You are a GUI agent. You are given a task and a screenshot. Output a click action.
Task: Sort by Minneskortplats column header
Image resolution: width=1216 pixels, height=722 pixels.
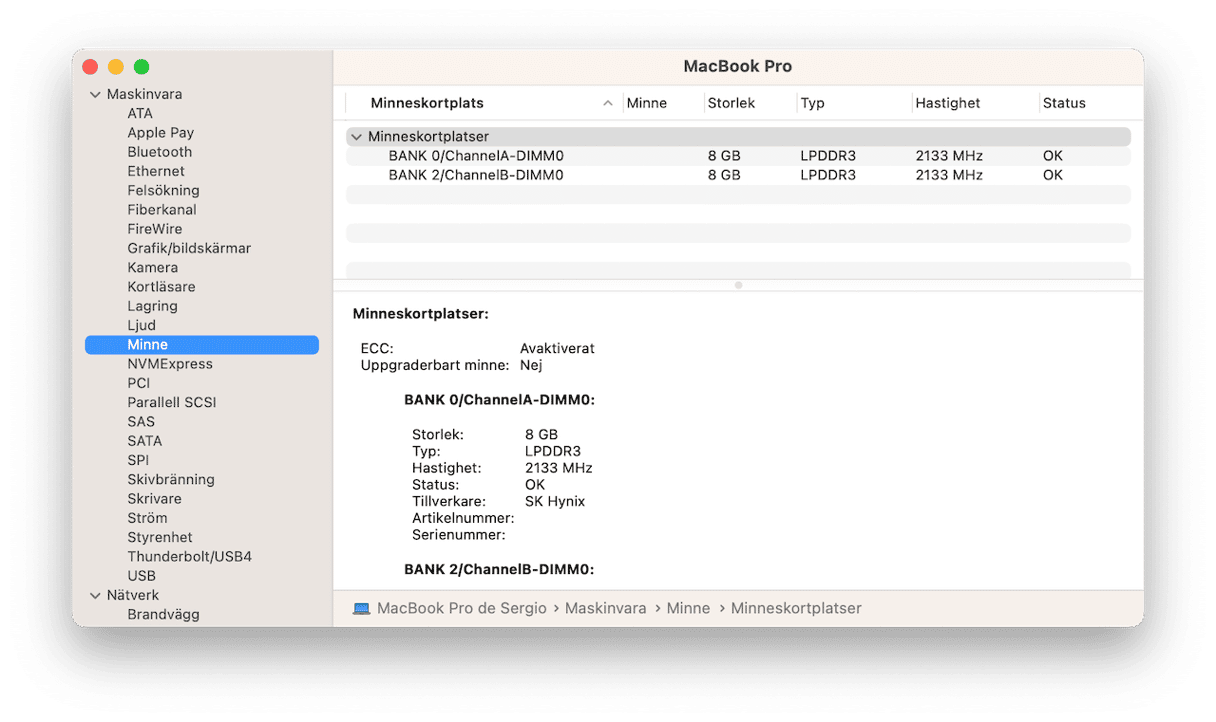(427, 103)
